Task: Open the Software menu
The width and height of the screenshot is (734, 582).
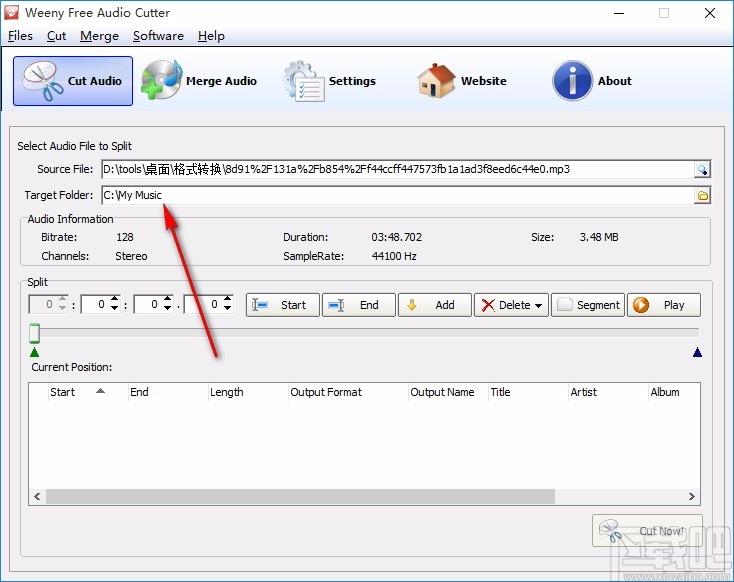Action: (158, 36)
